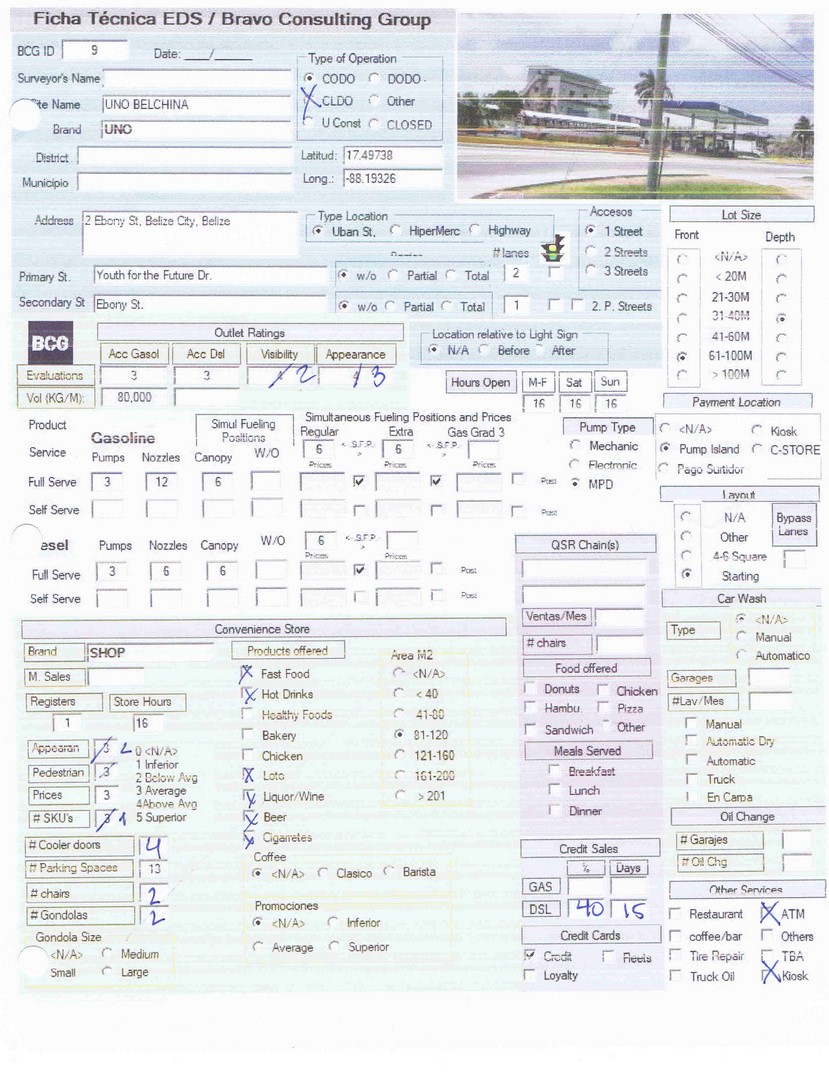Select the 2 Streets access option
The image size is (829, 1080).
(590, 251)
